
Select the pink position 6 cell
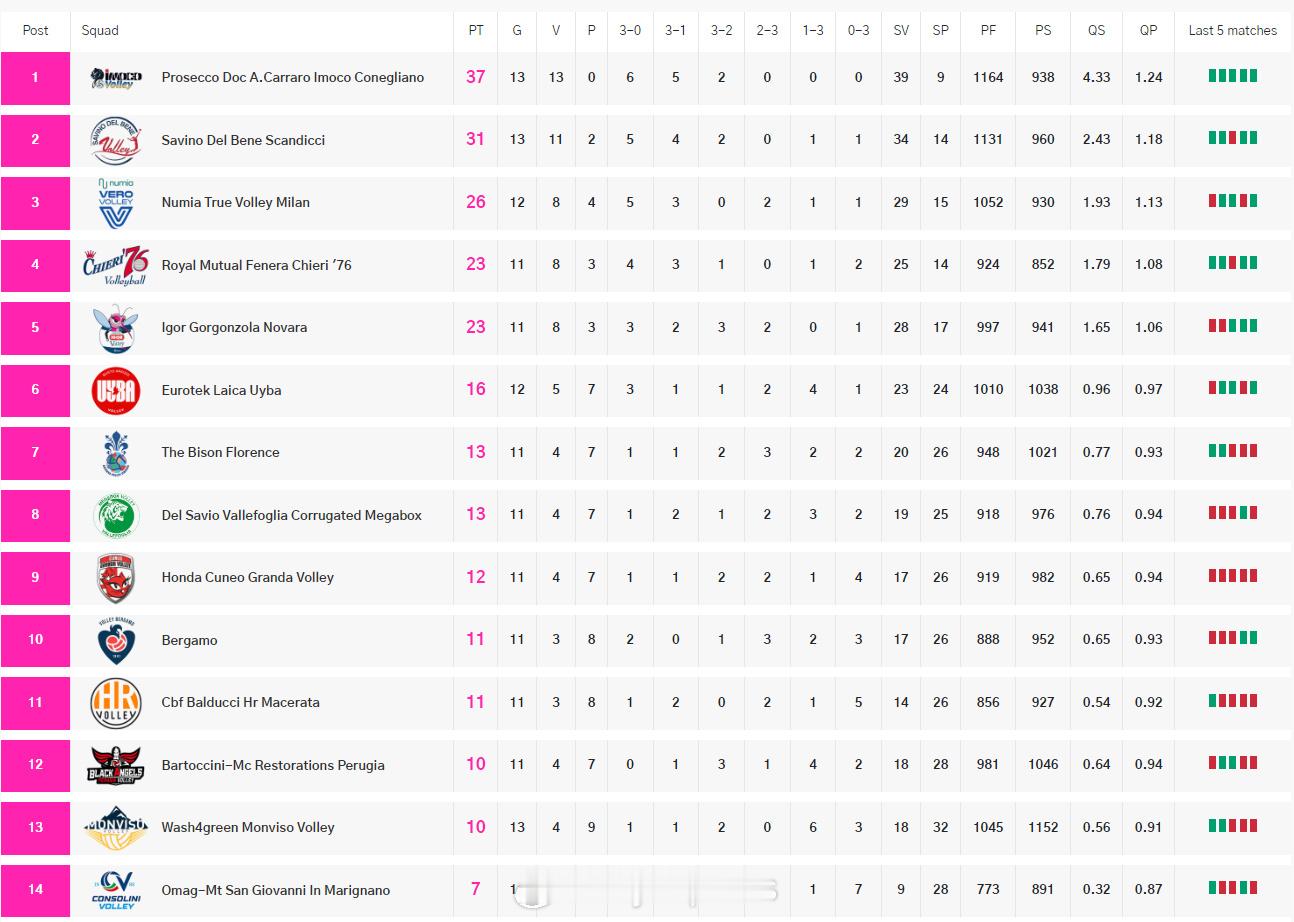pyautogui.click(x=36, y=390)
